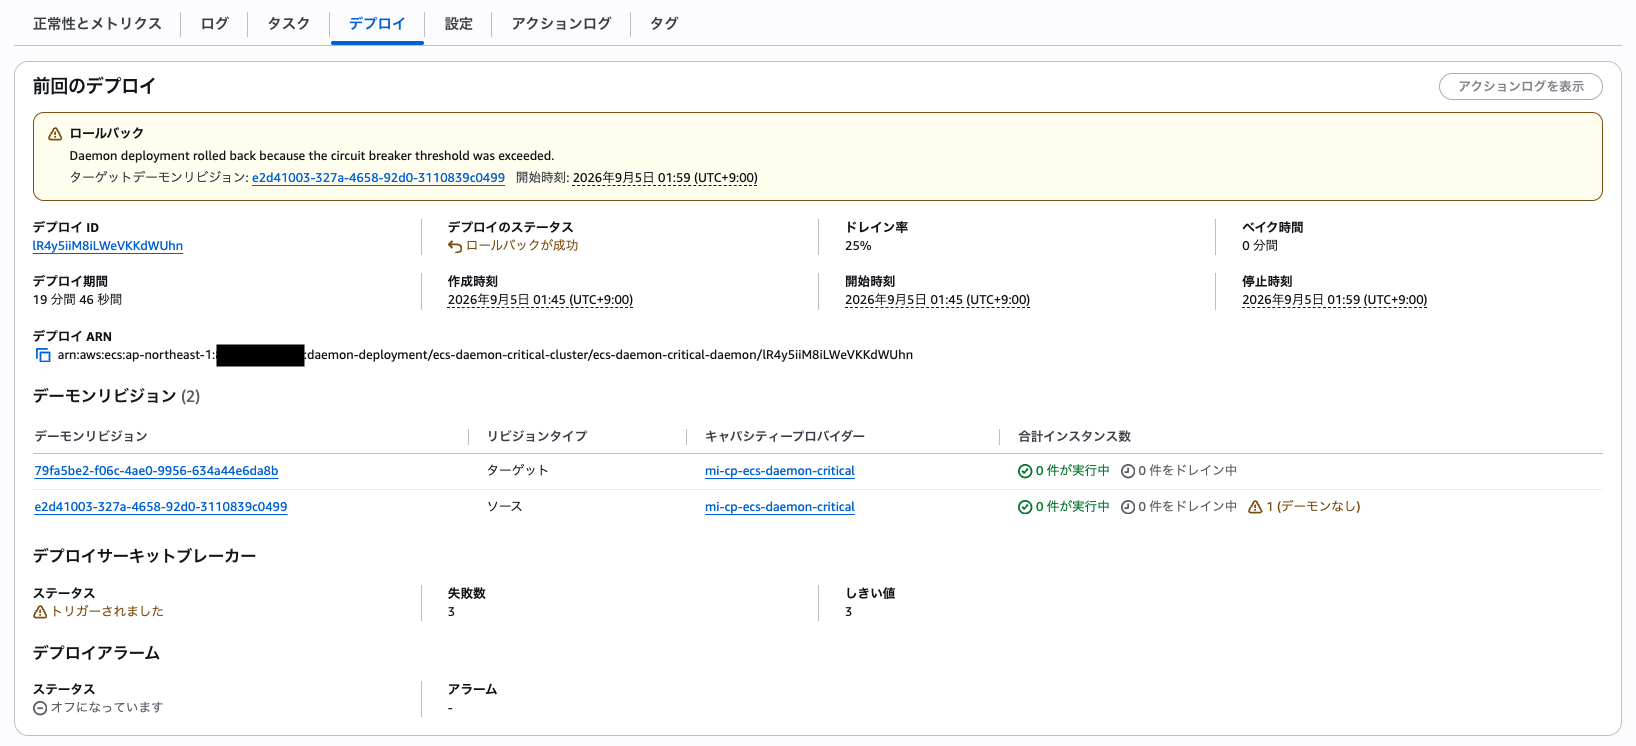1636x746 pixels.
Task: Click the deploy duration 19 分間 46 秒間
Action: (77, 300)
